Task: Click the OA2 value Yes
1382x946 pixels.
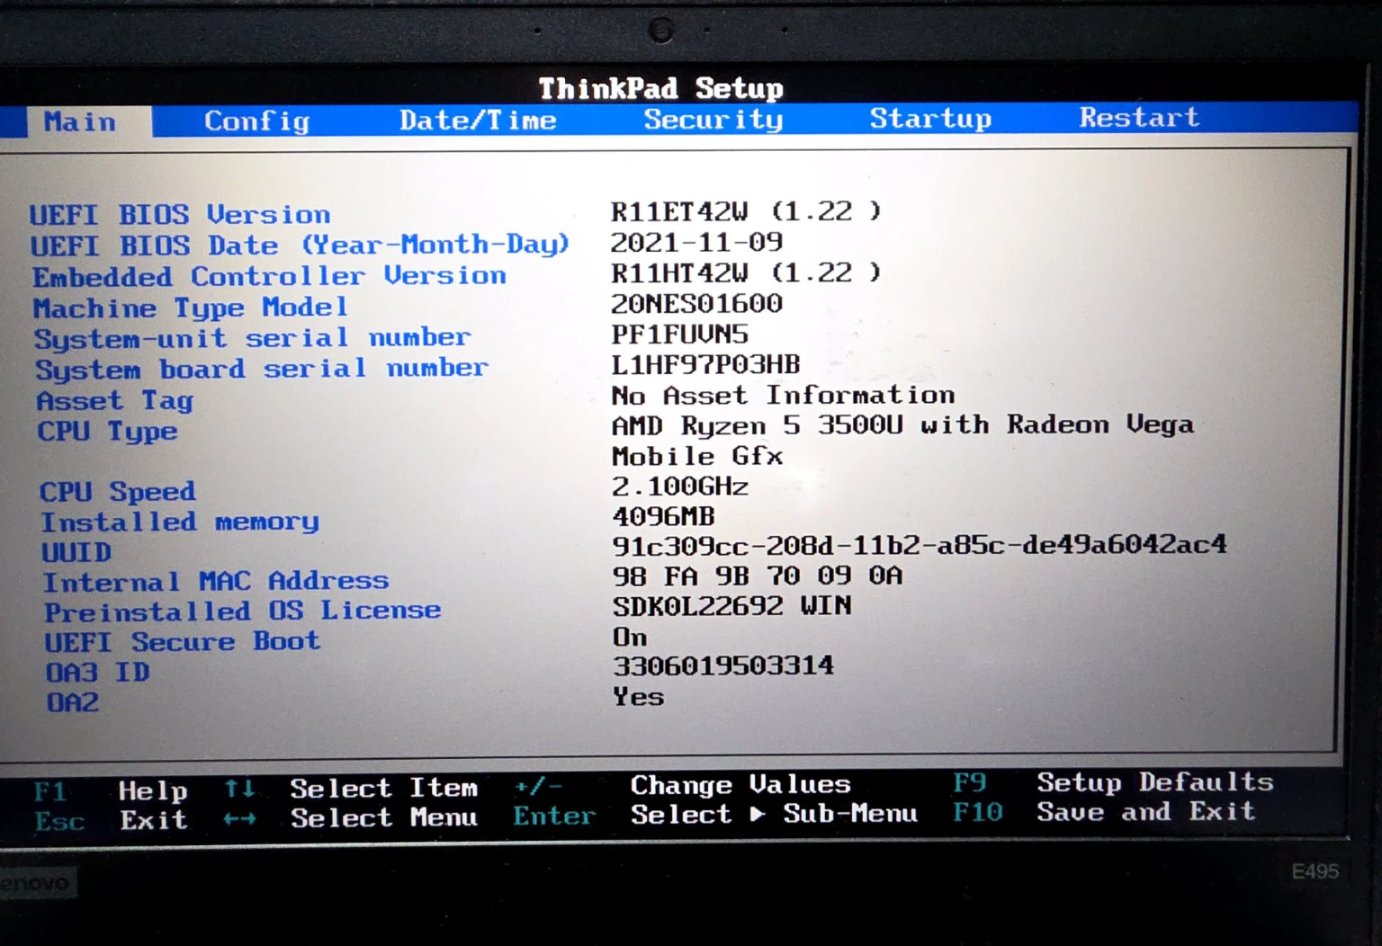Action: [x=639, y=696]
